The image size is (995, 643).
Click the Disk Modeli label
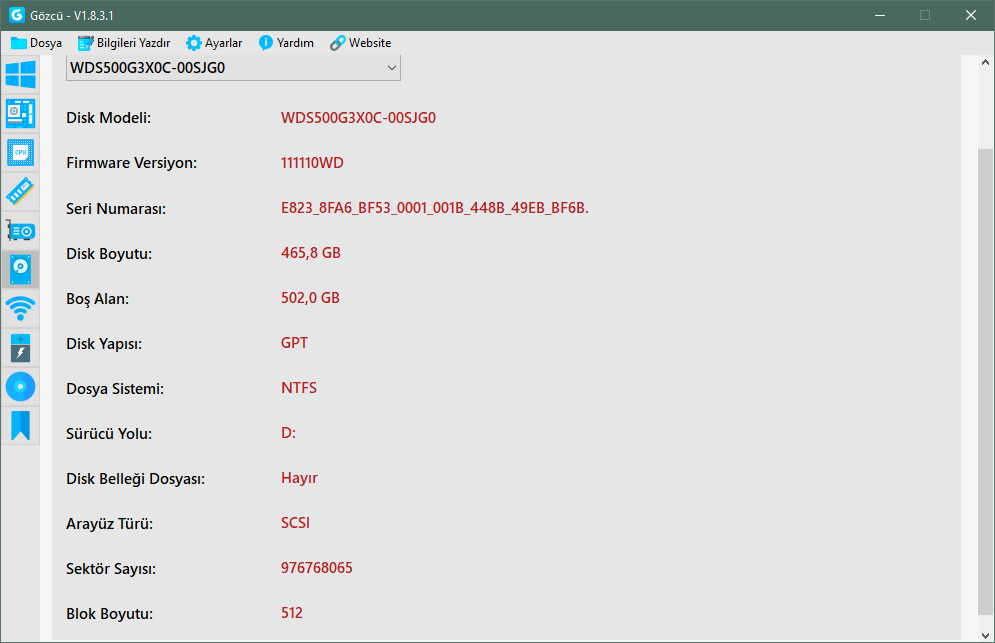(x=109, y=118)
